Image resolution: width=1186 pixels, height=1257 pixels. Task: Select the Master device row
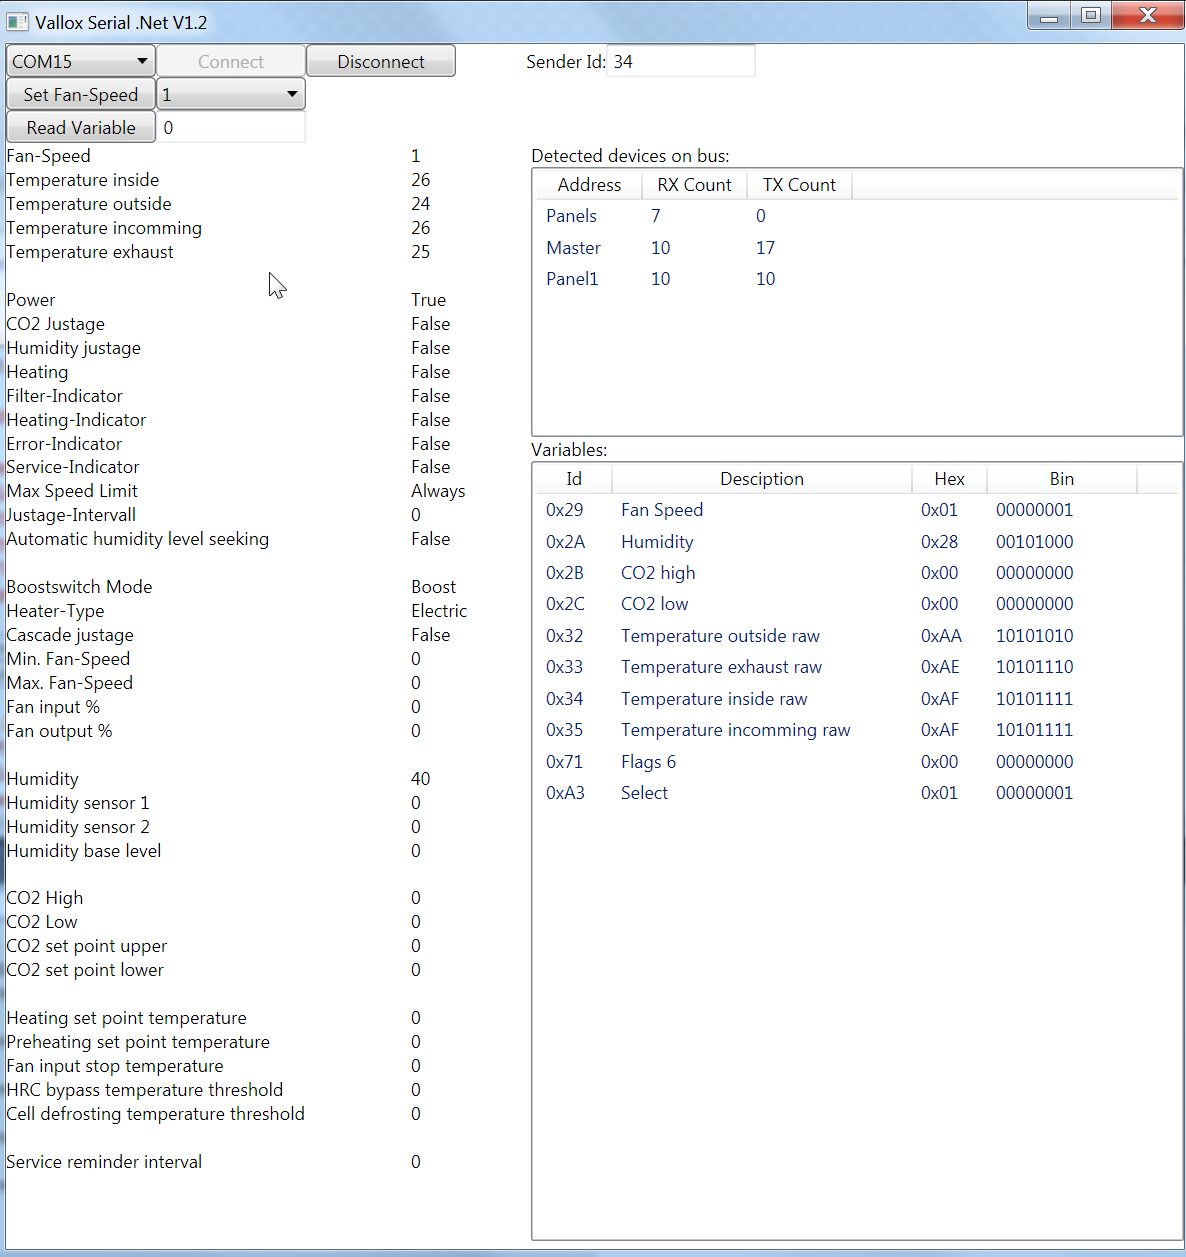pyautogui.click(x=857, y=248)
